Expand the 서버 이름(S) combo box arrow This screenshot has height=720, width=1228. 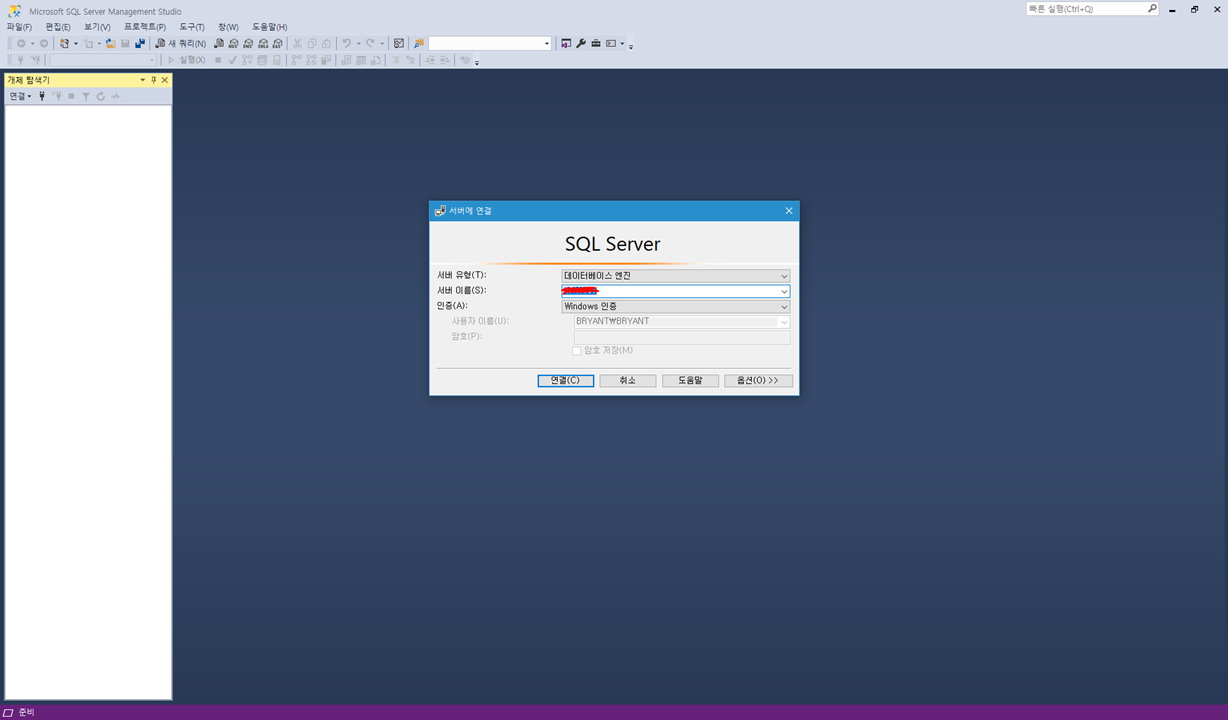[784, 292]
